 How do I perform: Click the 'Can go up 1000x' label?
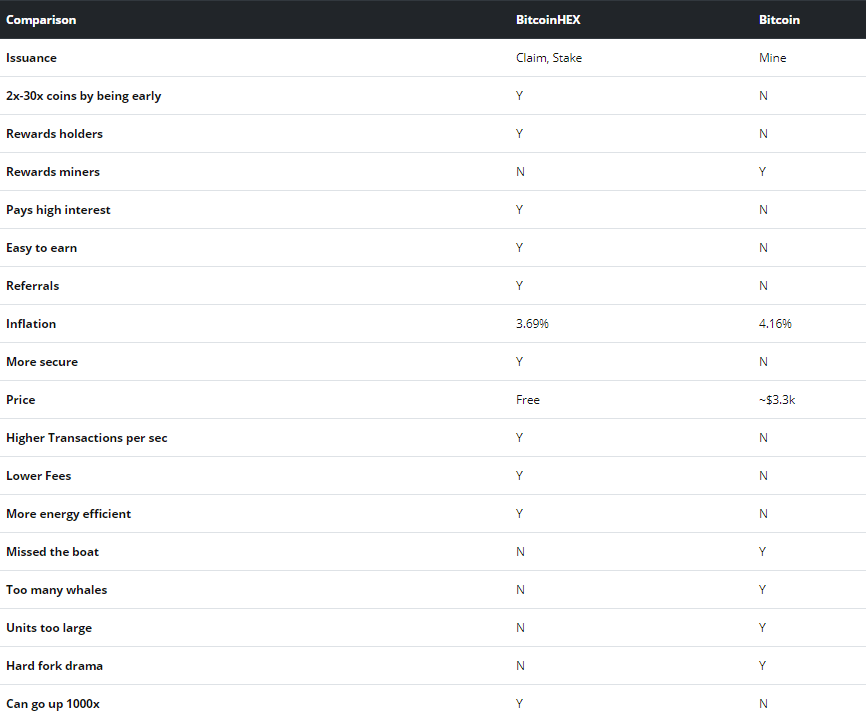pos(53,704)
